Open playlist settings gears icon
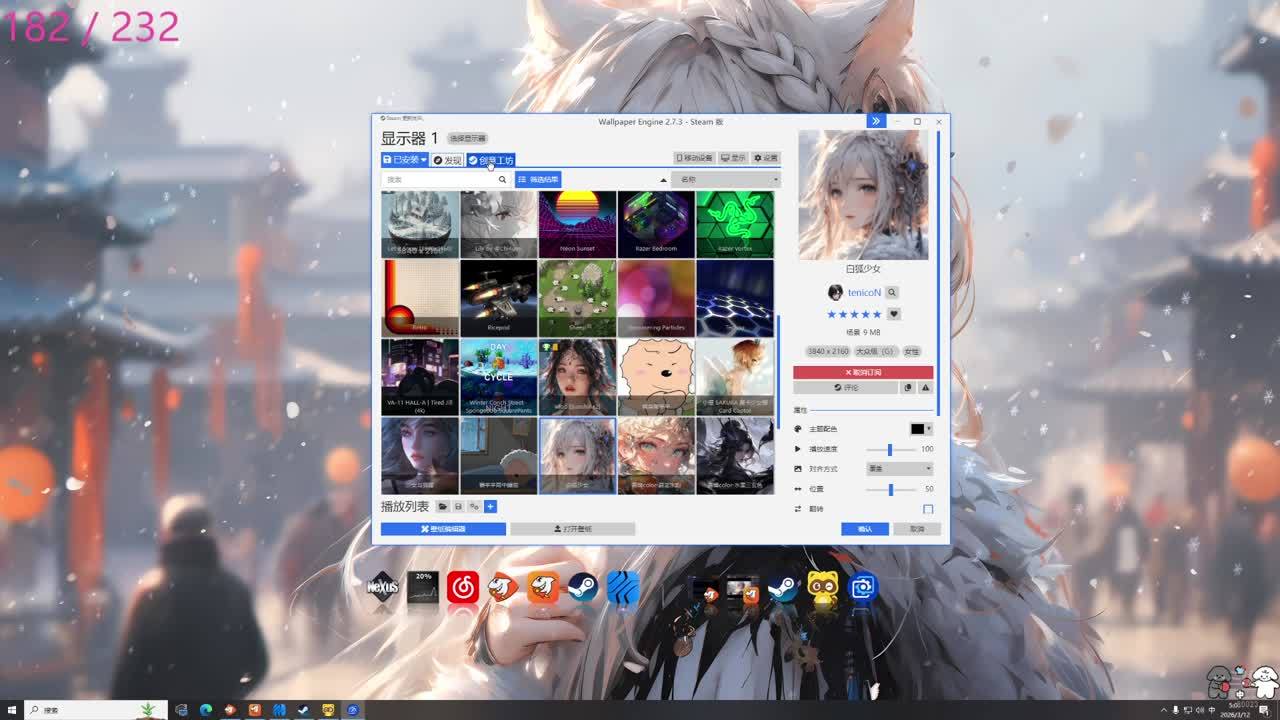This screenshot has height=720, width=1280. (x=474, y=507)
